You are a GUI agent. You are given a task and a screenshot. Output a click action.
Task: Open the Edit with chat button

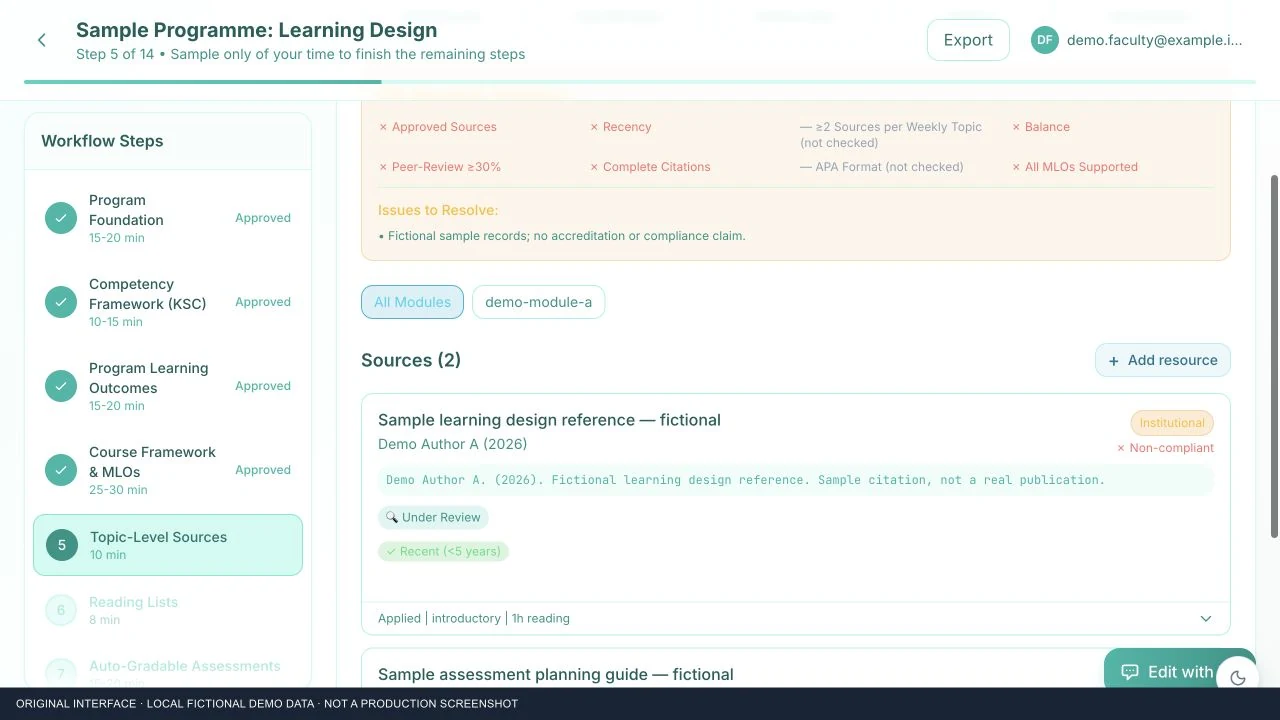pos(1166,672)
